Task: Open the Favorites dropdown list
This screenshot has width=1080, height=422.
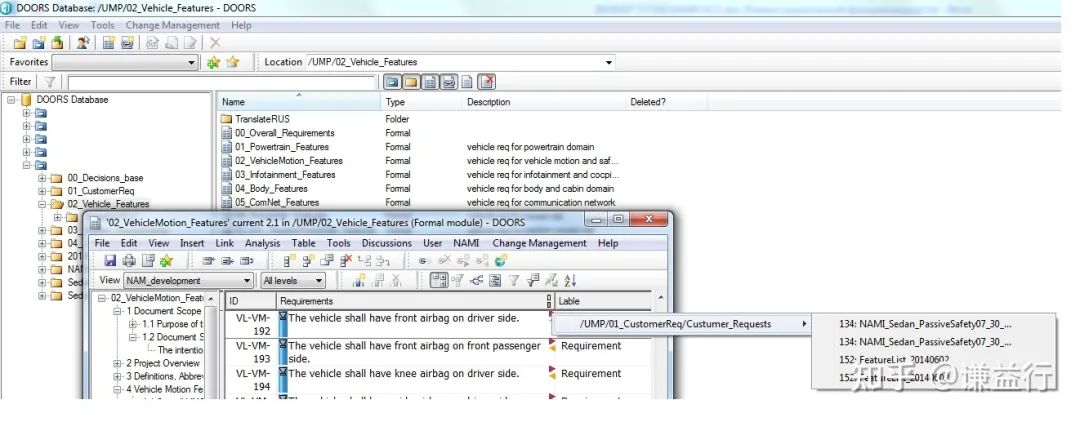Action: tap(193, 62)
